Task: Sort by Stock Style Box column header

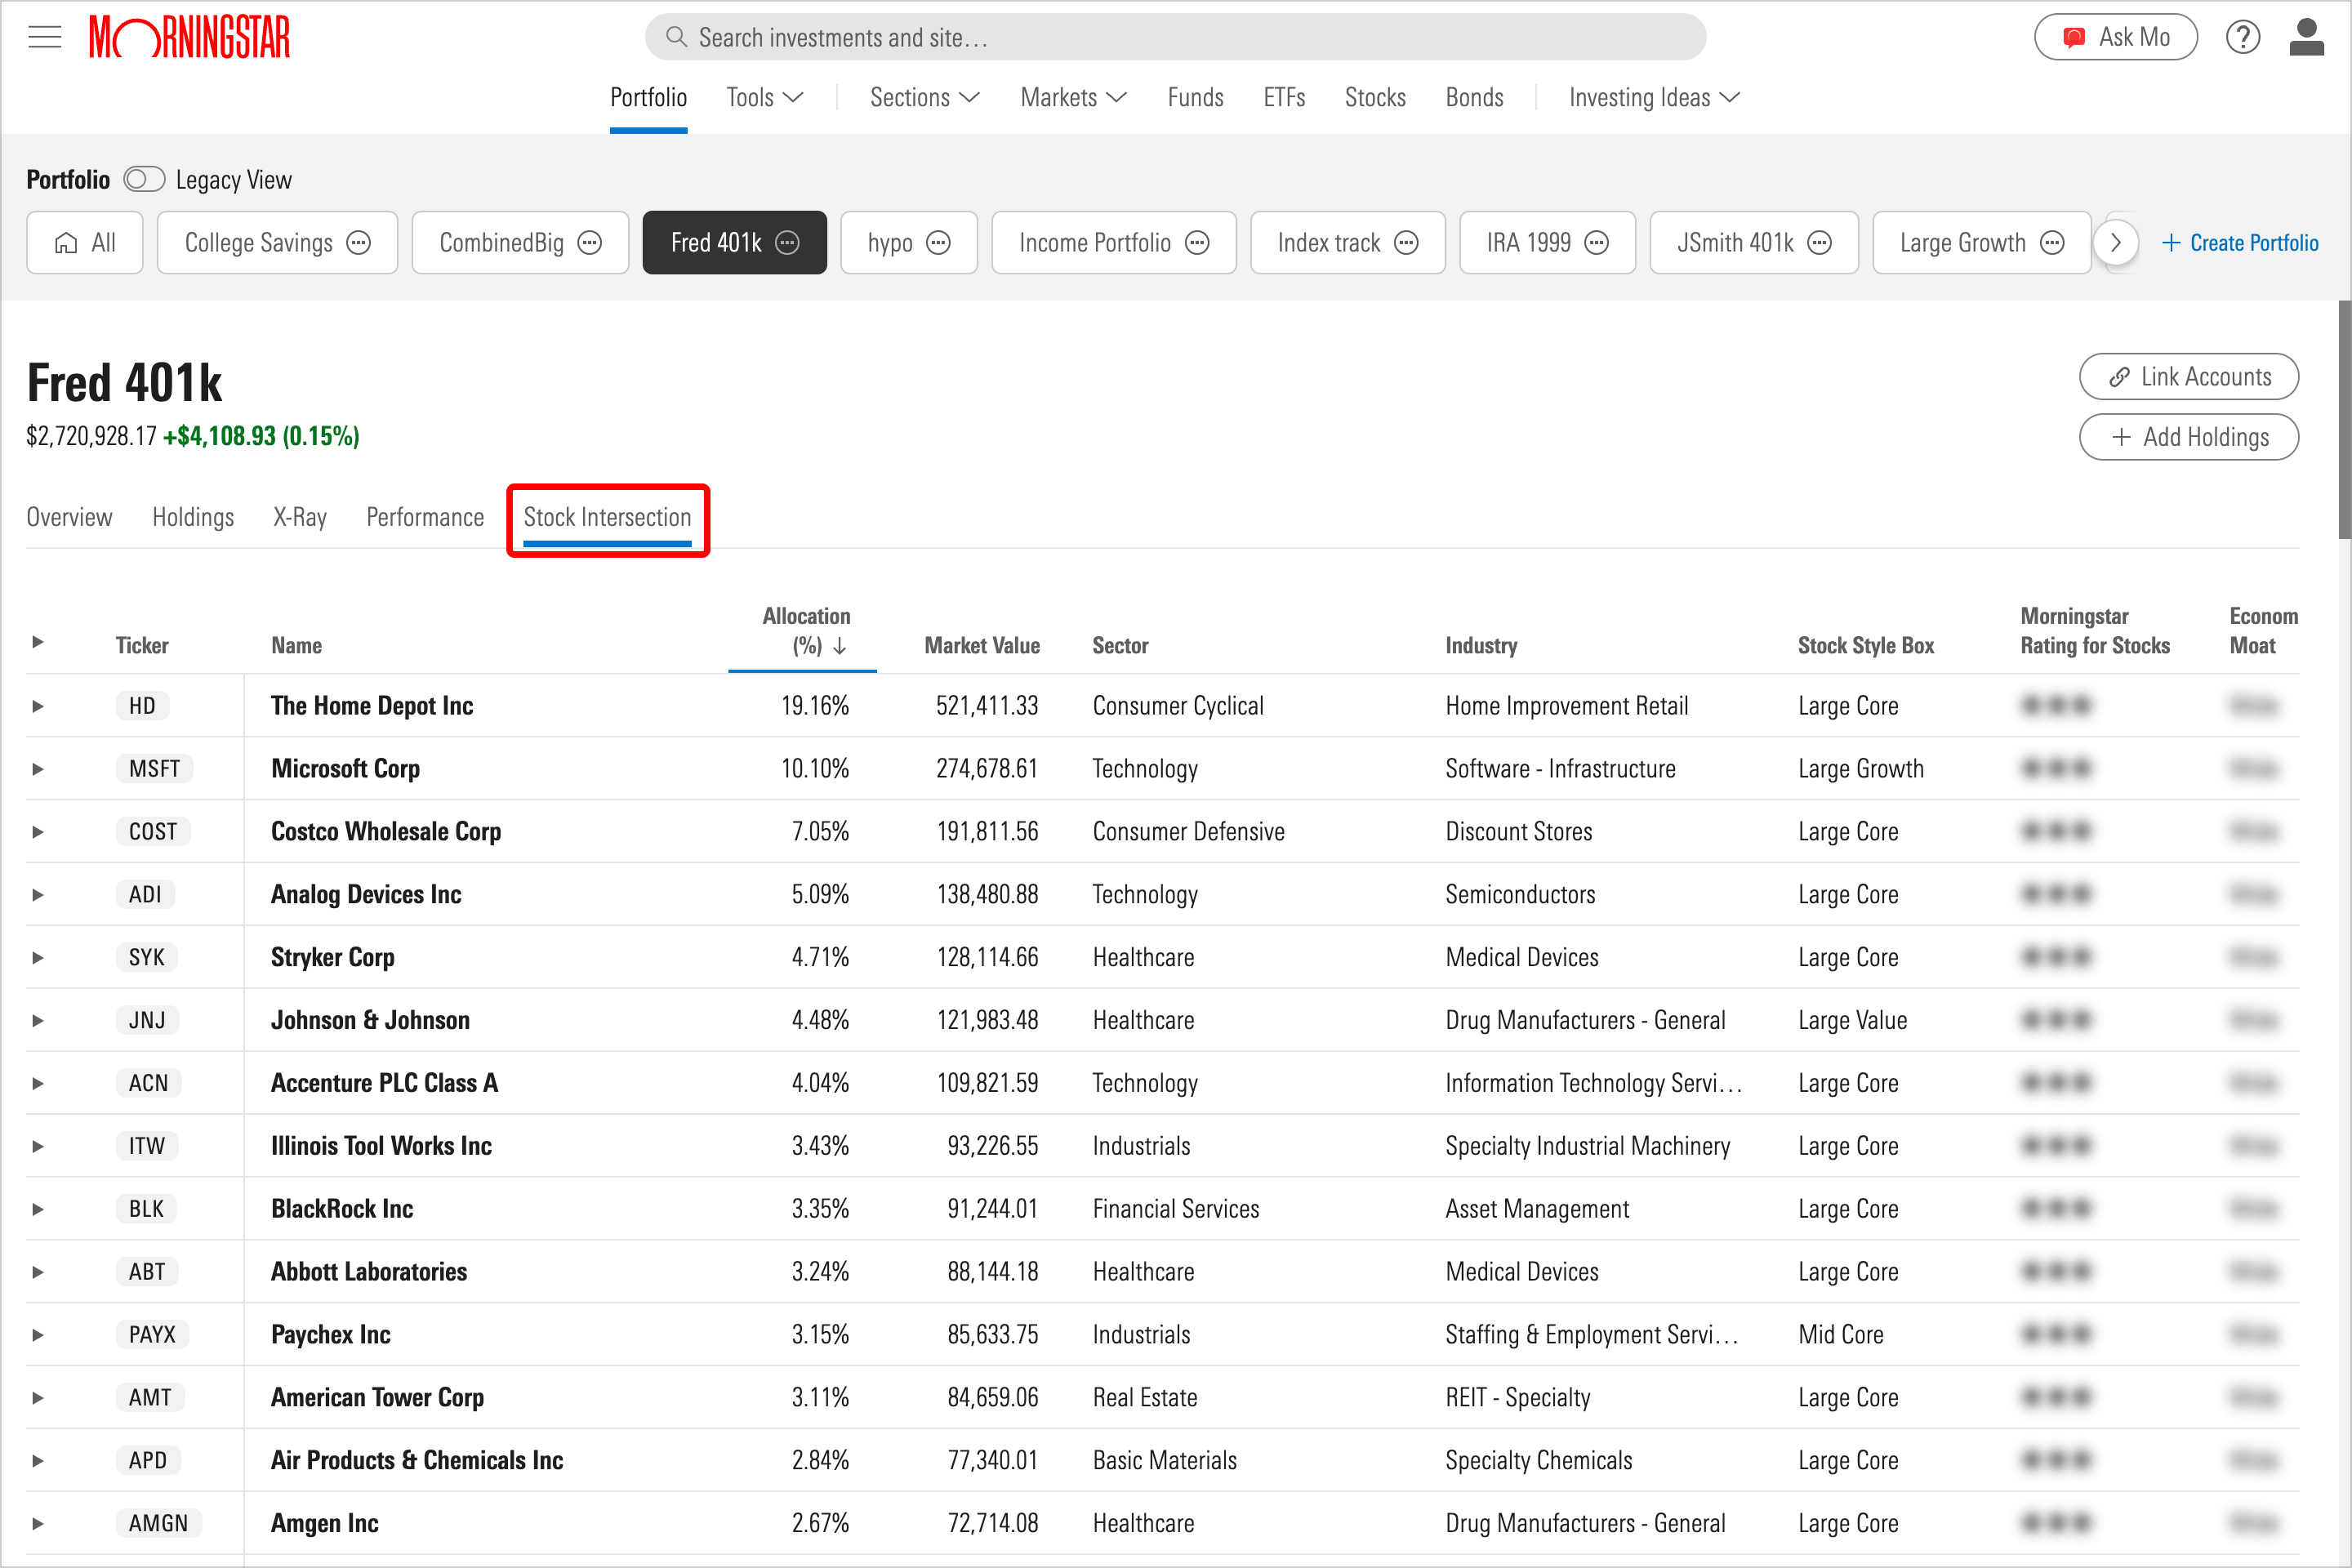Action: coord(1866,646)
